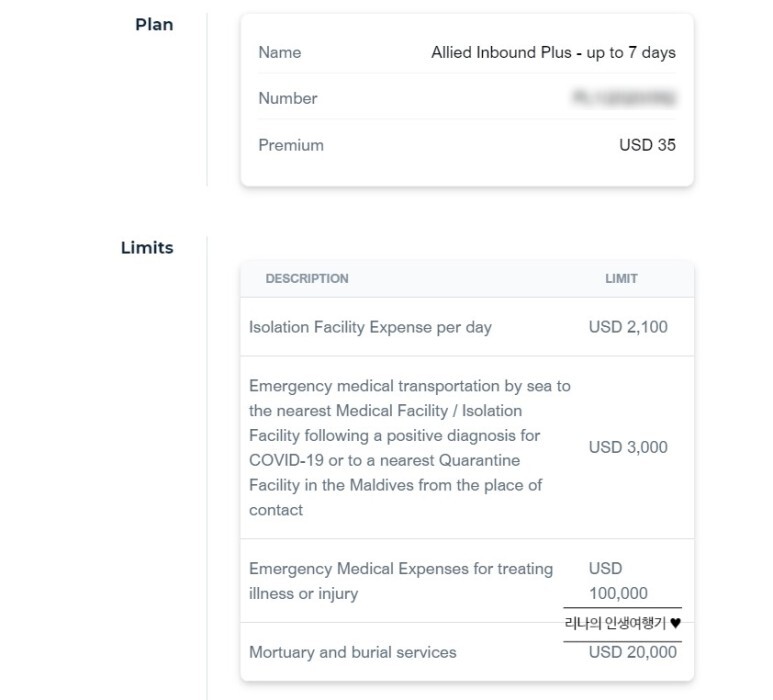The image size is (773, 700).
Task: Click the Limits section heading
Action: click(147, 247)
